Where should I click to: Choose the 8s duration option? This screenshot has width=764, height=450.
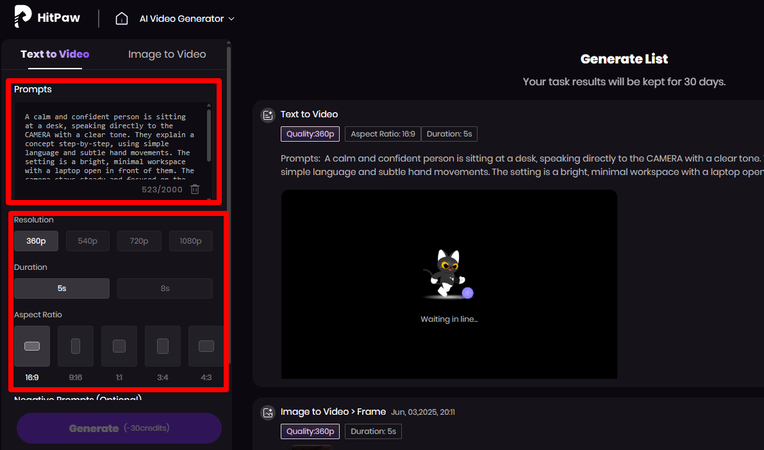pyautogui.click(x=165, y=288)
